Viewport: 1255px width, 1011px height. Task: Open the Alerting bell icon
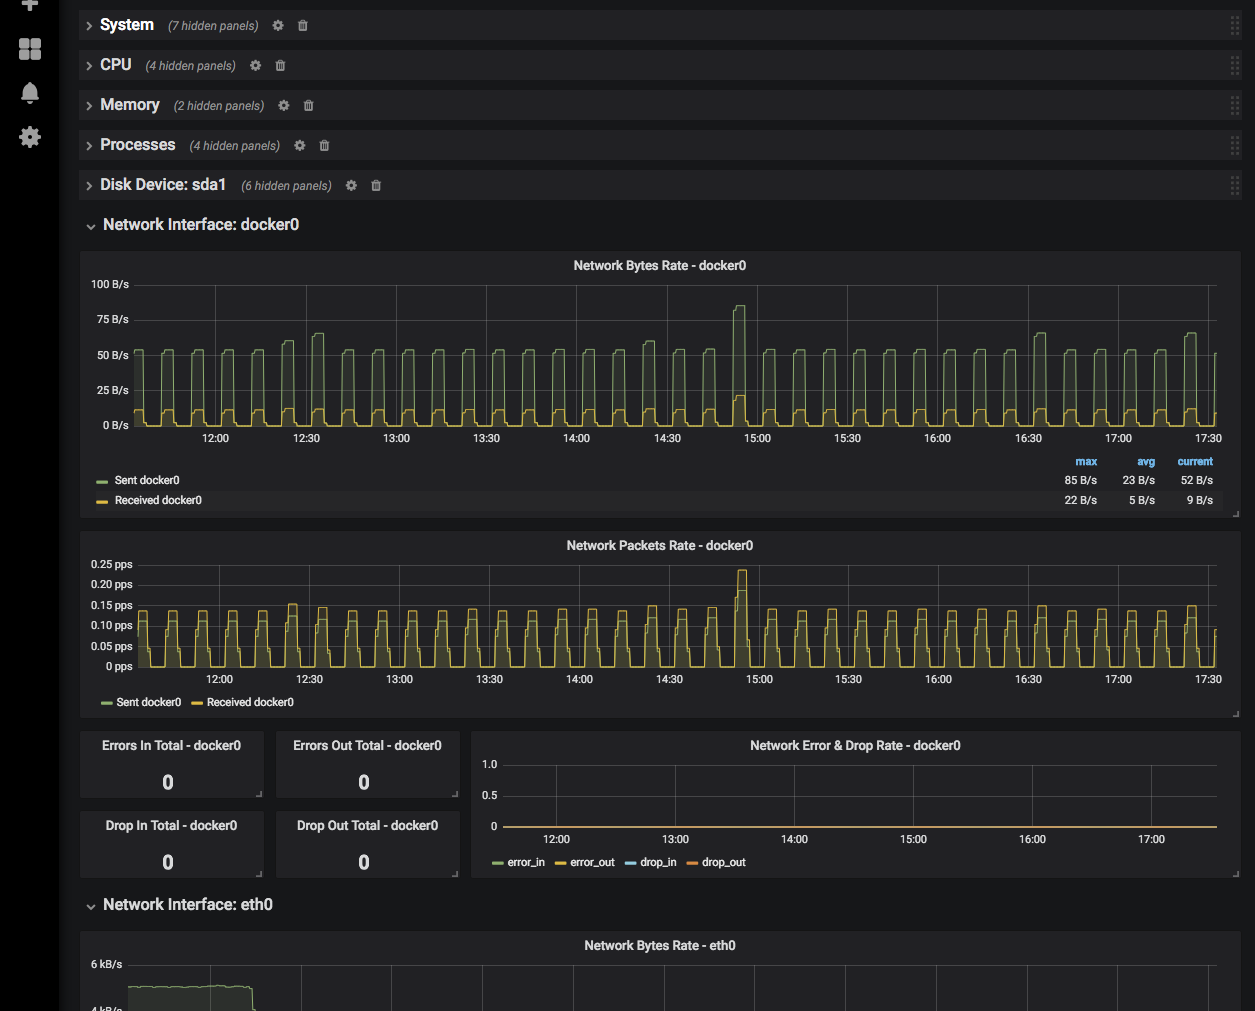point(30,93)
